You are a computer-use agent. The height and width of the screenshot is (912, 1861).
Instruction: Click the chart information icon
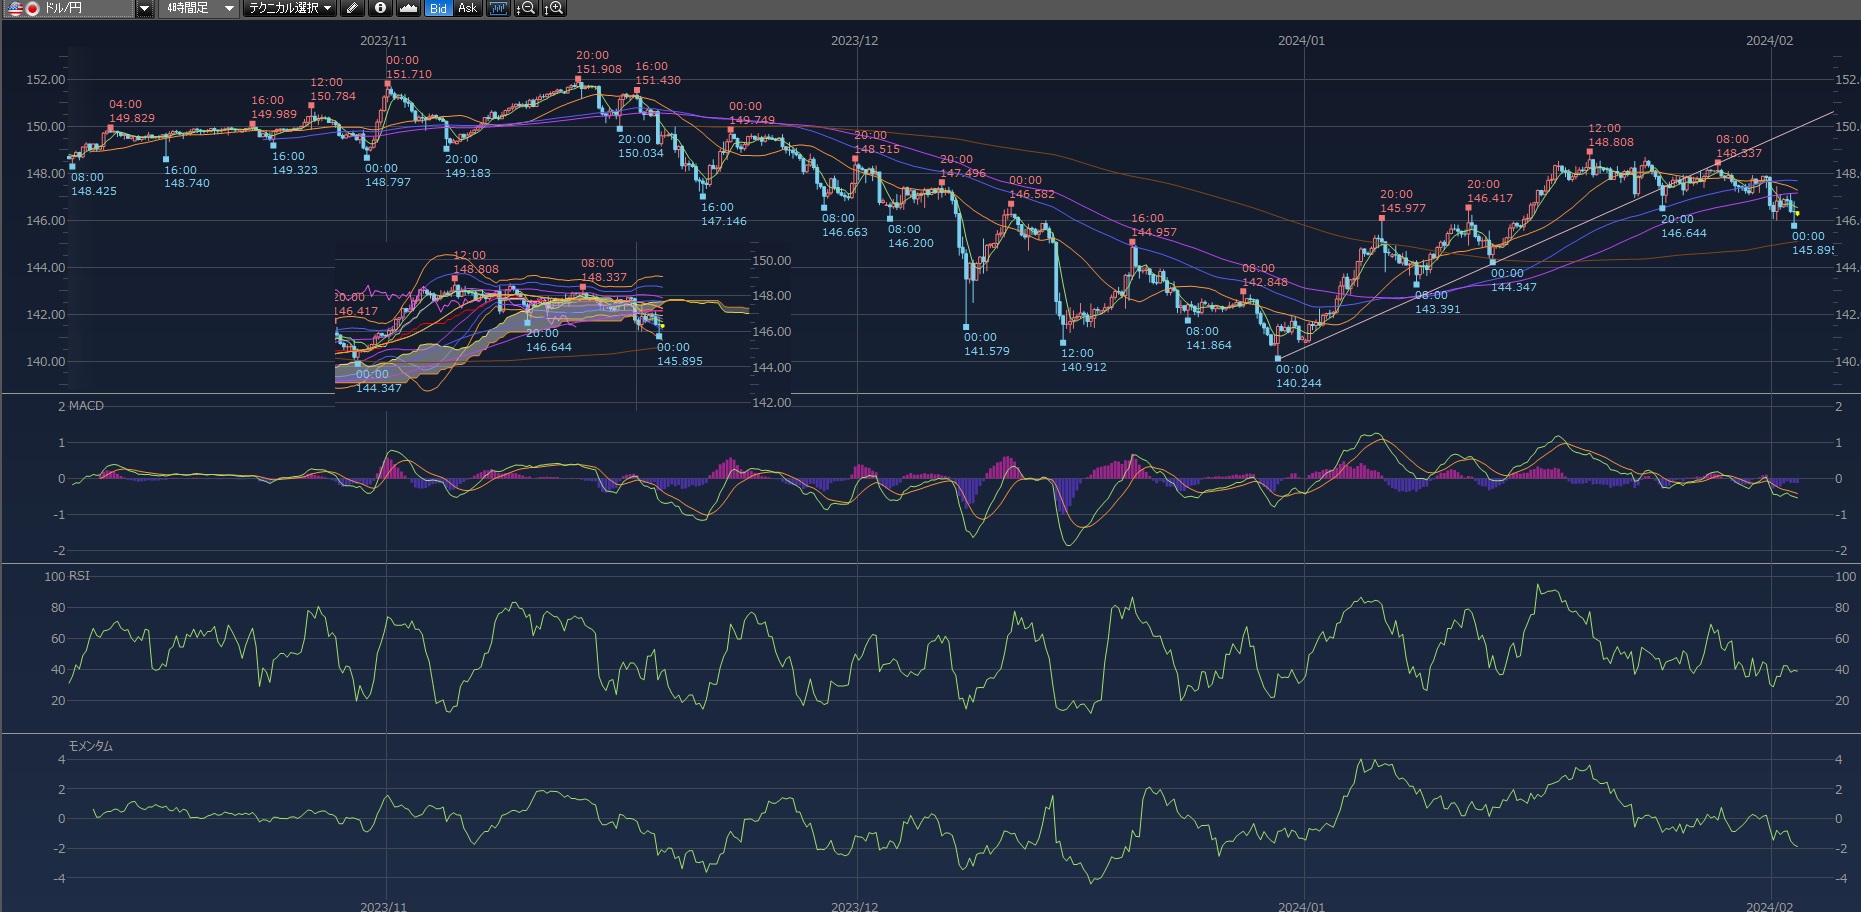pyautogui.click(x=380, y=8)
